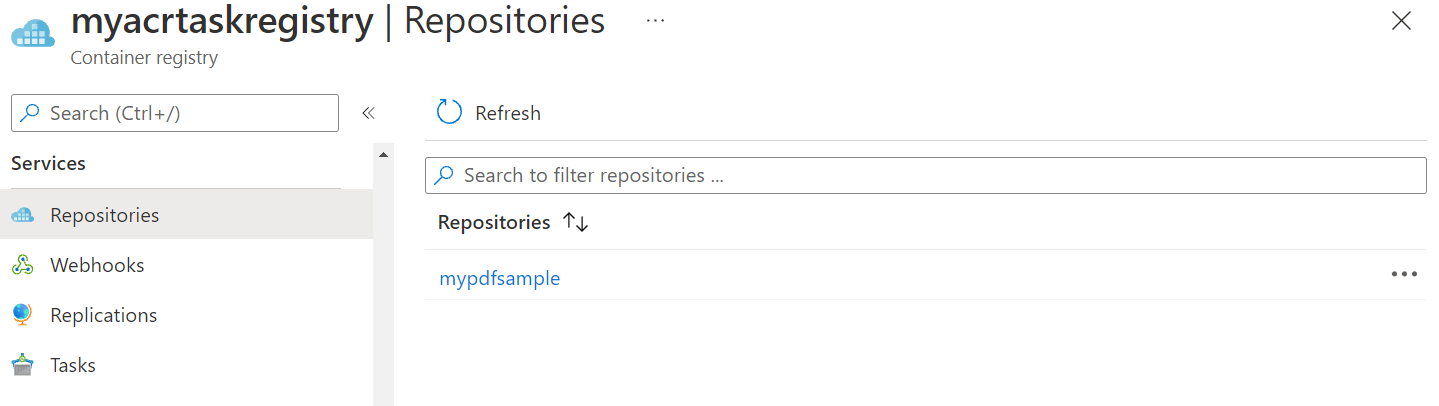This screenshot has width=1439, height=406.
Task: Click the Repositories cloud icon in sidebar
Action: click(x=22, y=216)
